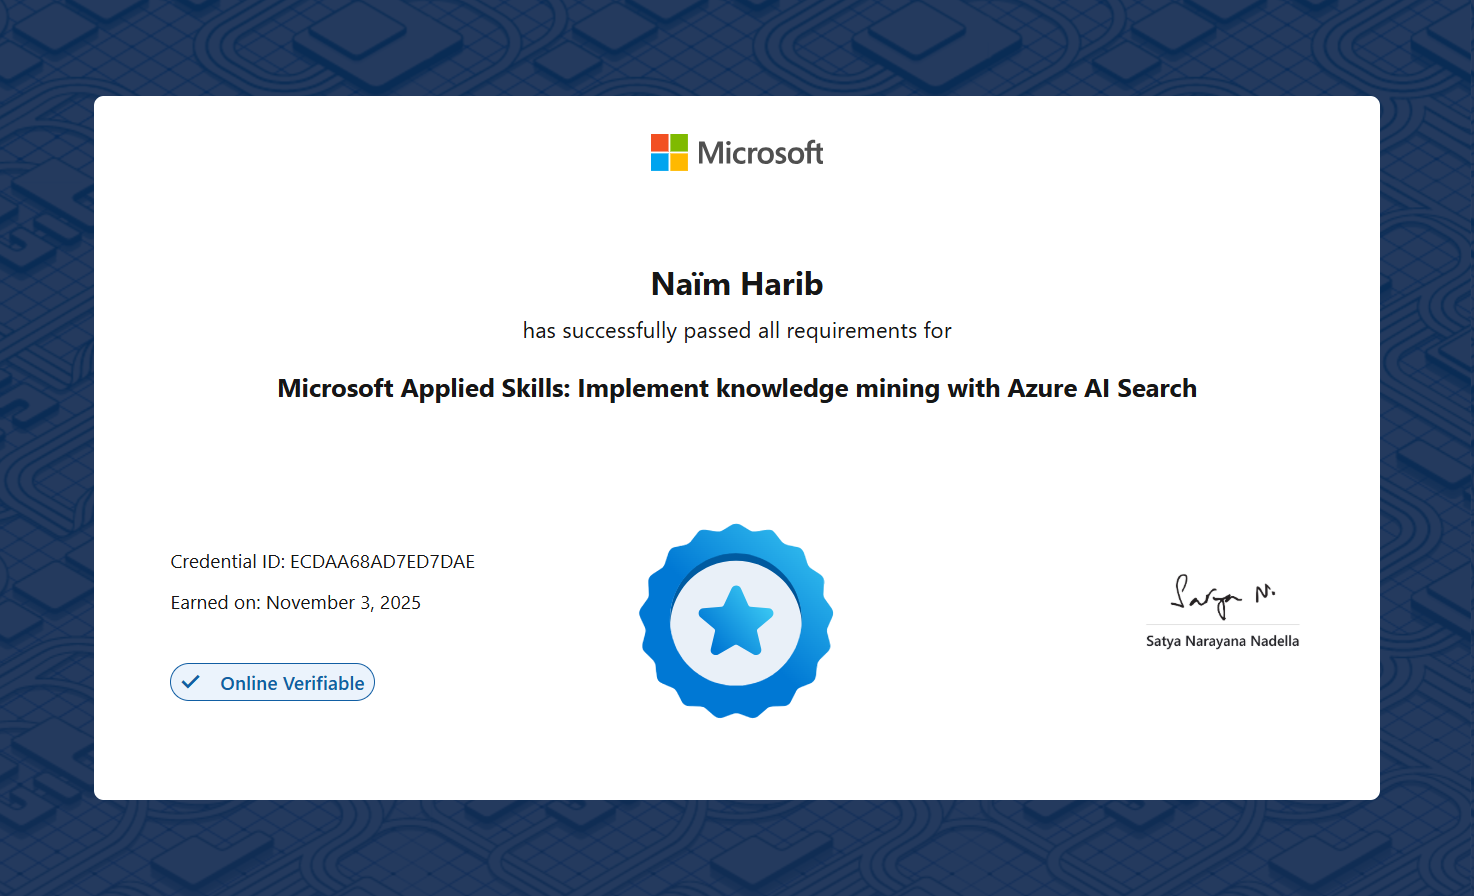The image size is (1474, 896).
Task: Select the star inside the circular badge
Action: pos(736,620)
